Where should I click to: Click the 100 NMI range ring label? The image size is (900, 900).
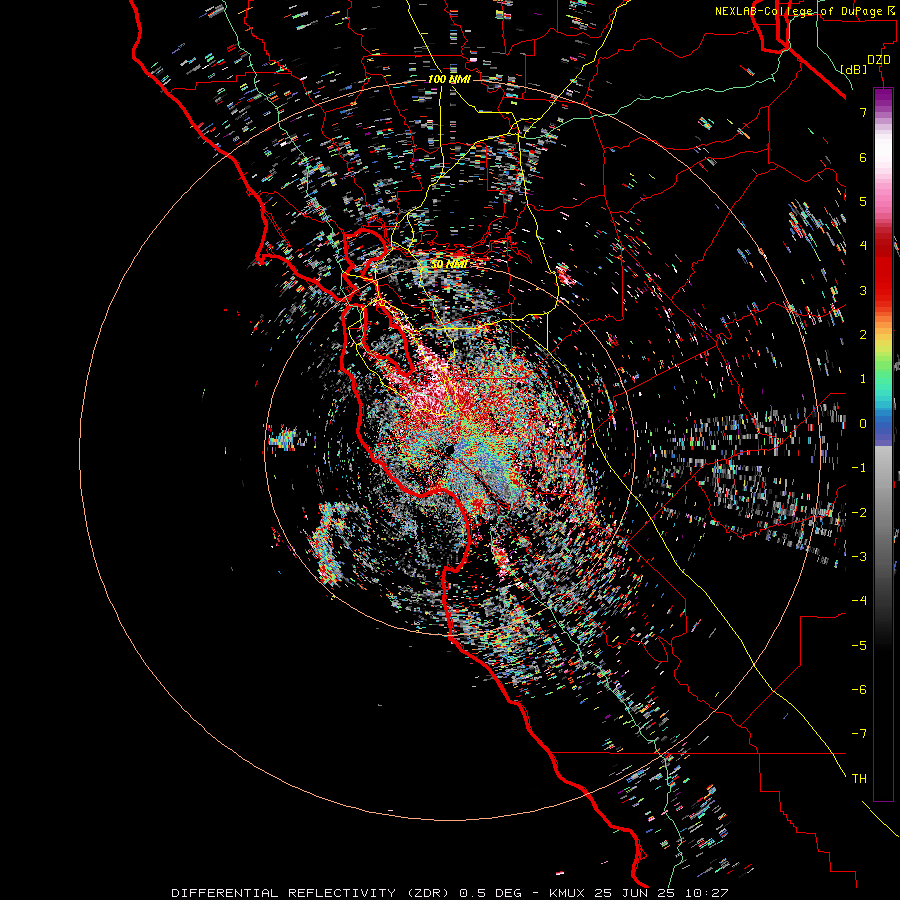449,79
